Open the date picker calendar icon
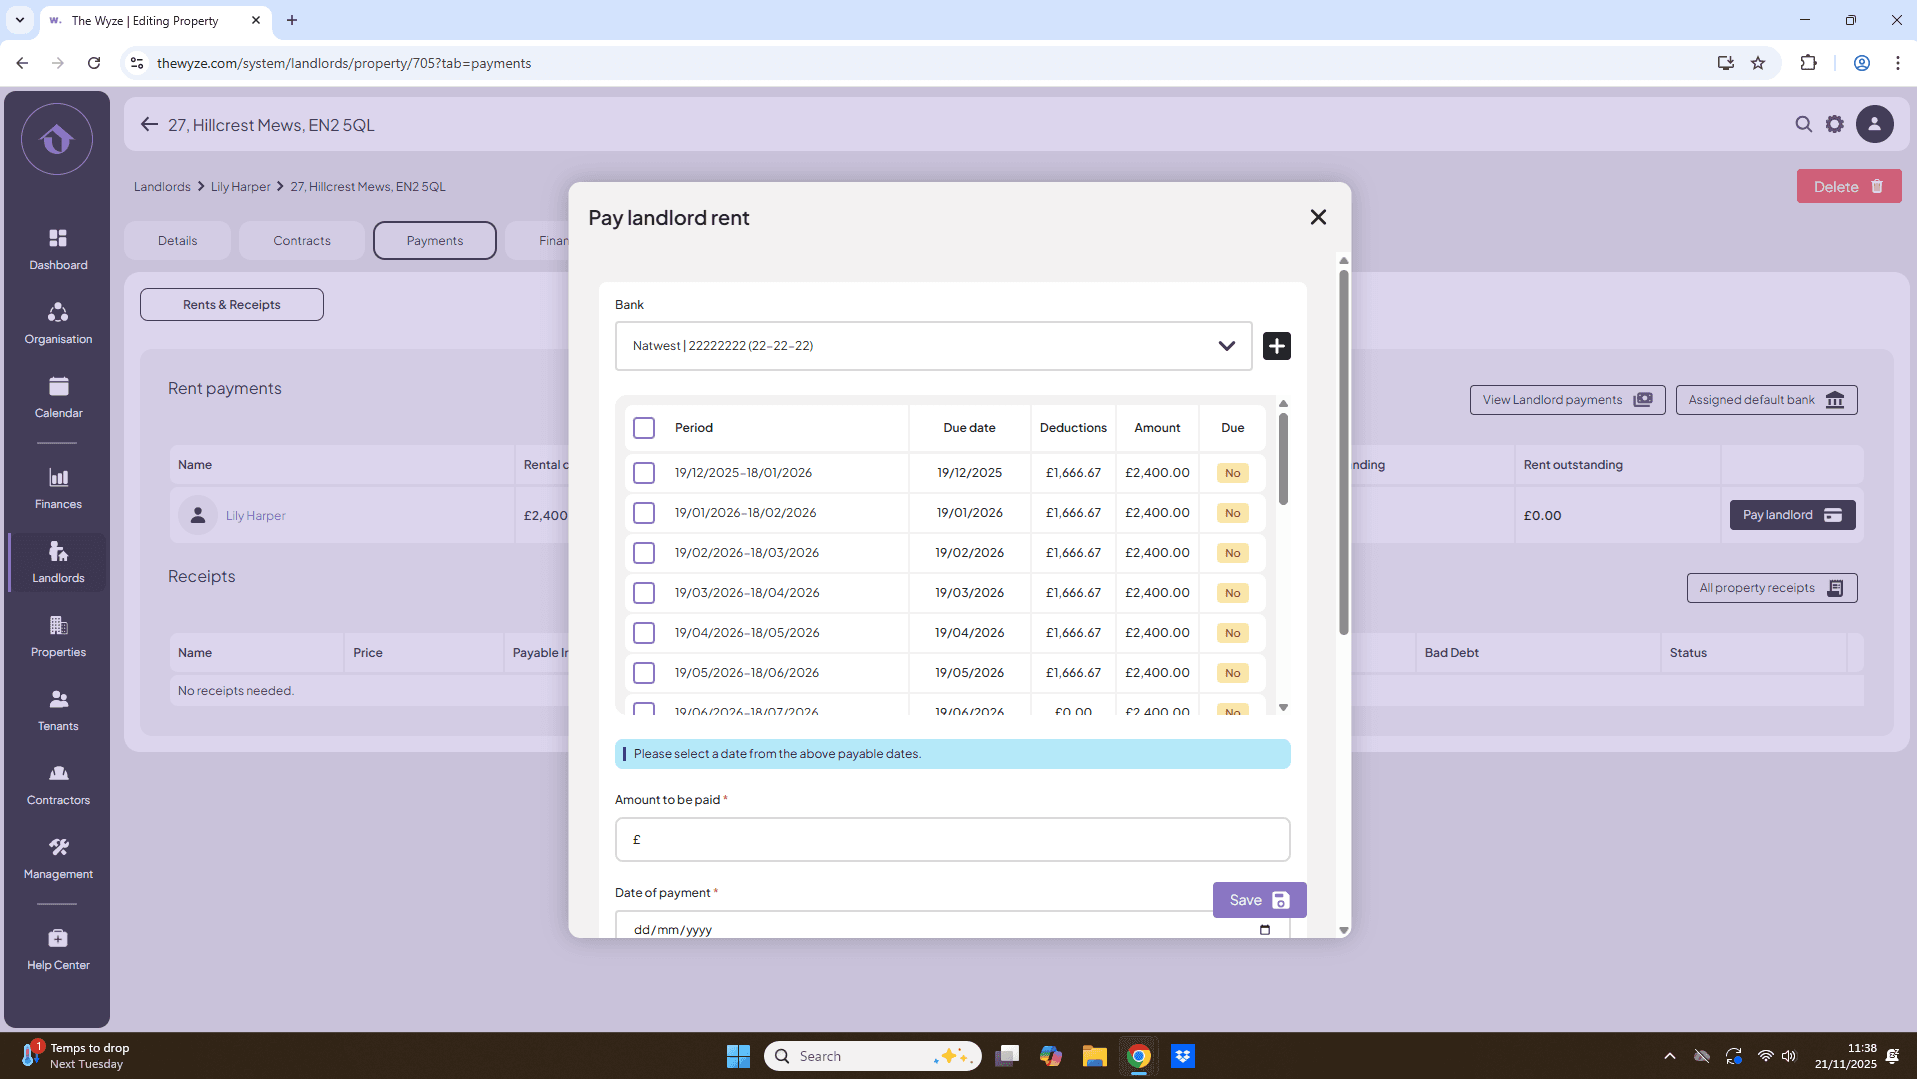The height and width of the screenshot is (1079, 1917). pyautogui.click(x=1264, y=930)
